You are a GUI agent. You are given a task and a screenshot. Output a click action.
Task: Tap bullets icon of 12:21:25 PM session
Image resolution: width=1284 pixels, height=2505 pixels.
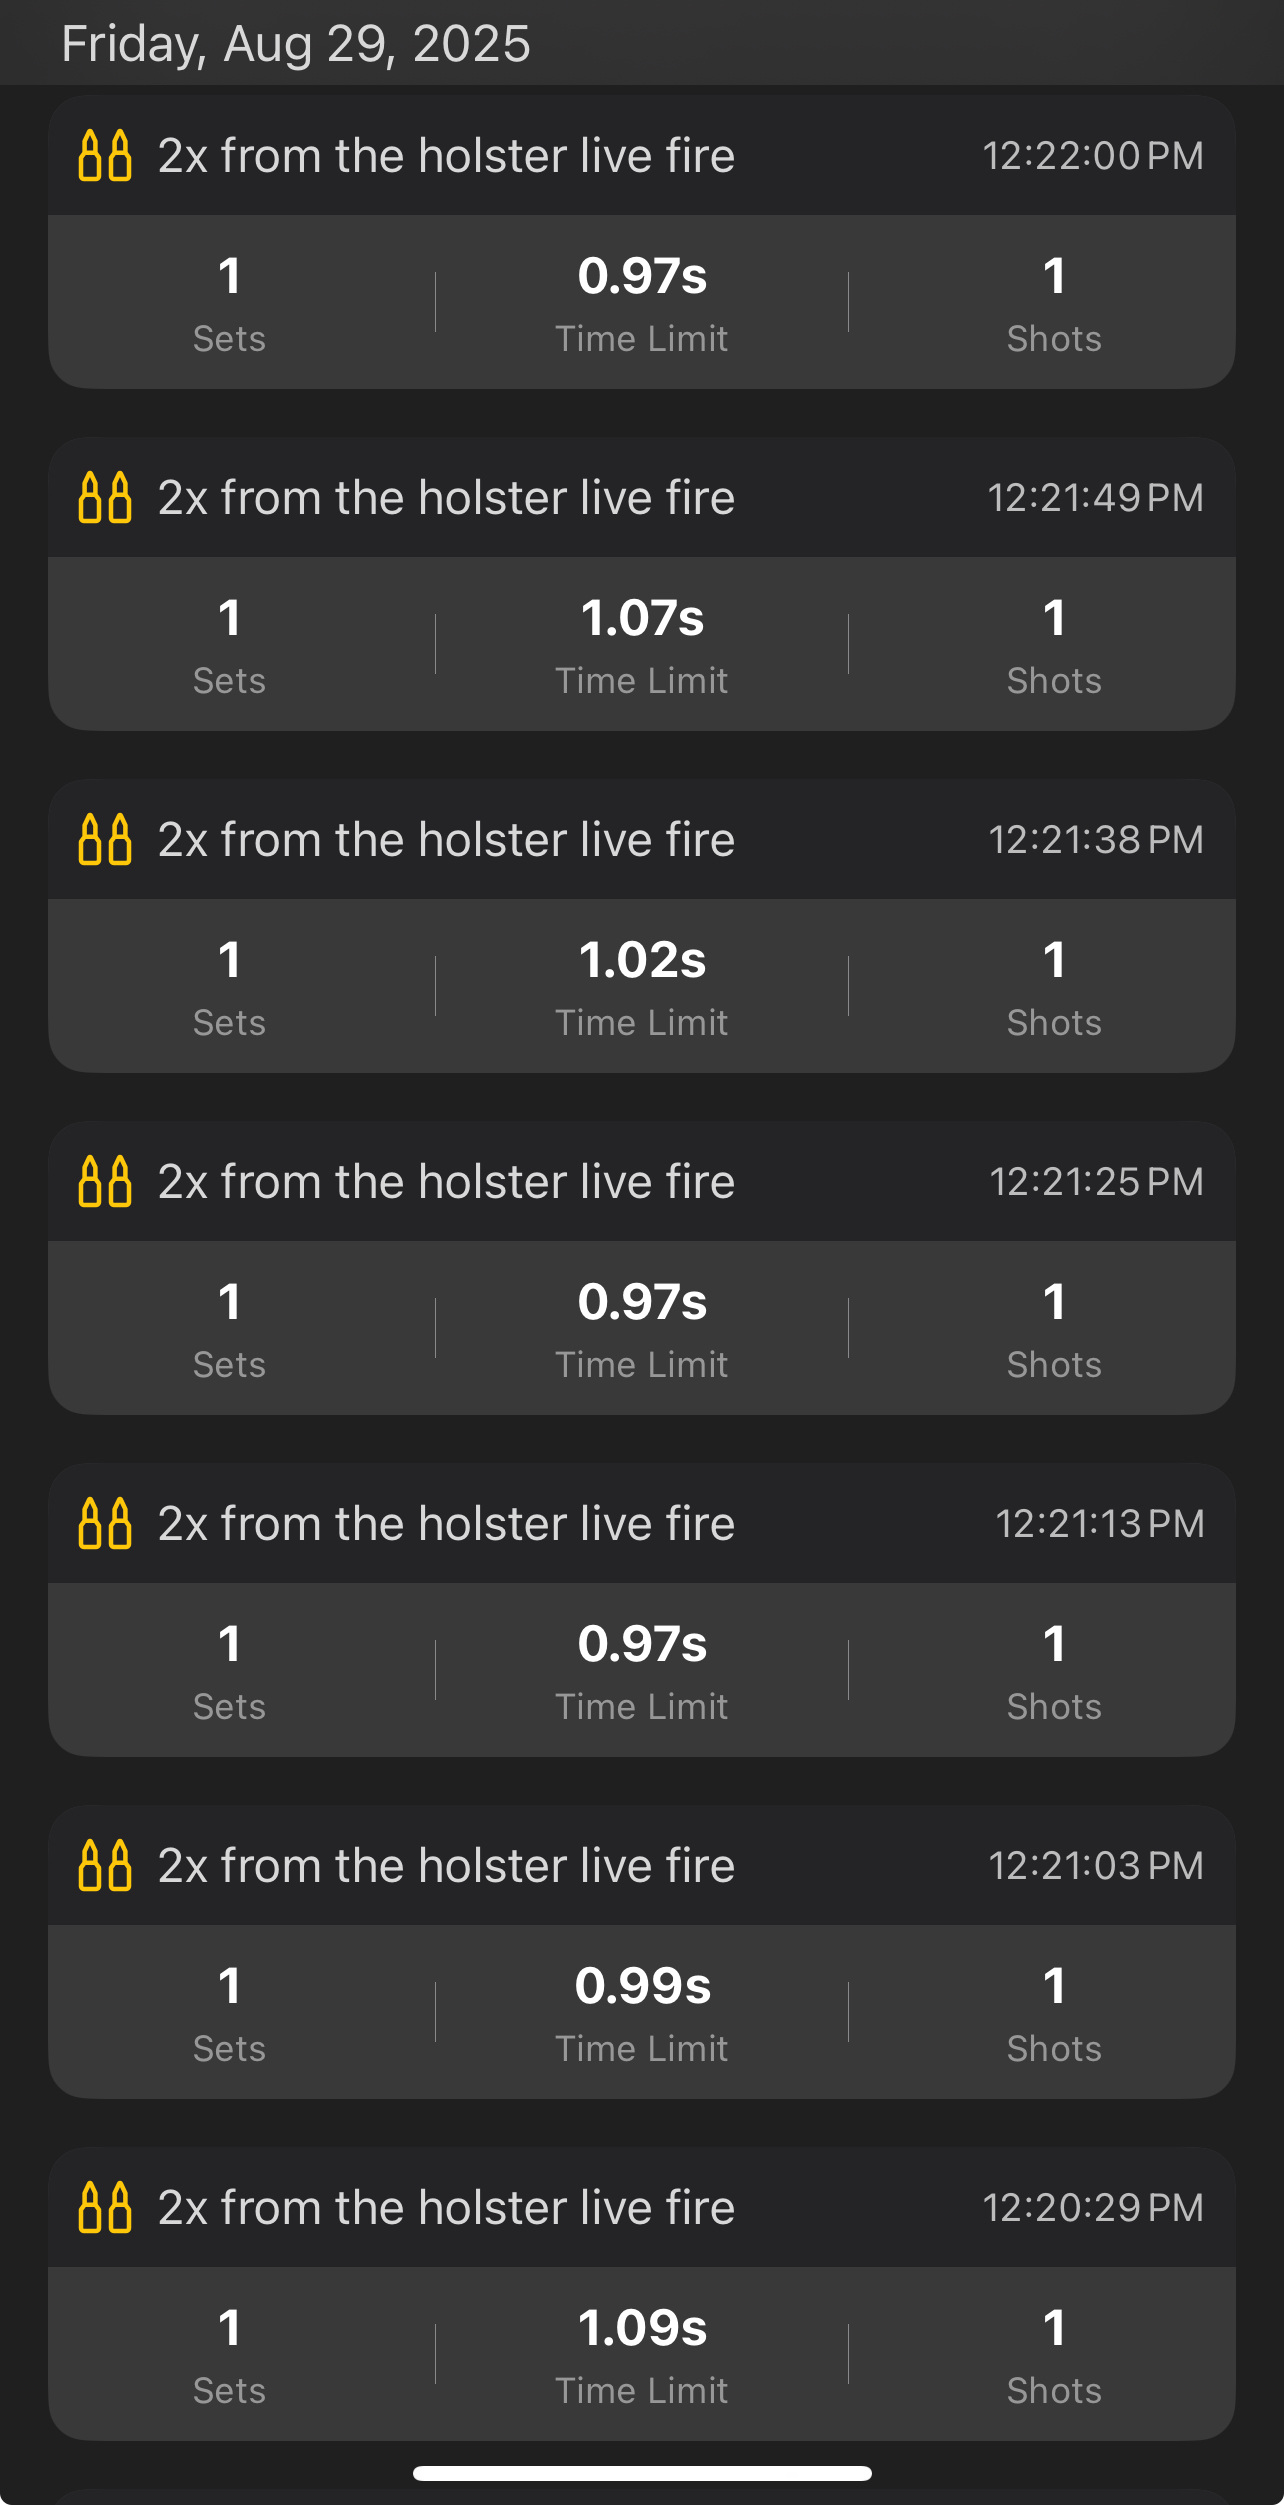coord(105,1182)
